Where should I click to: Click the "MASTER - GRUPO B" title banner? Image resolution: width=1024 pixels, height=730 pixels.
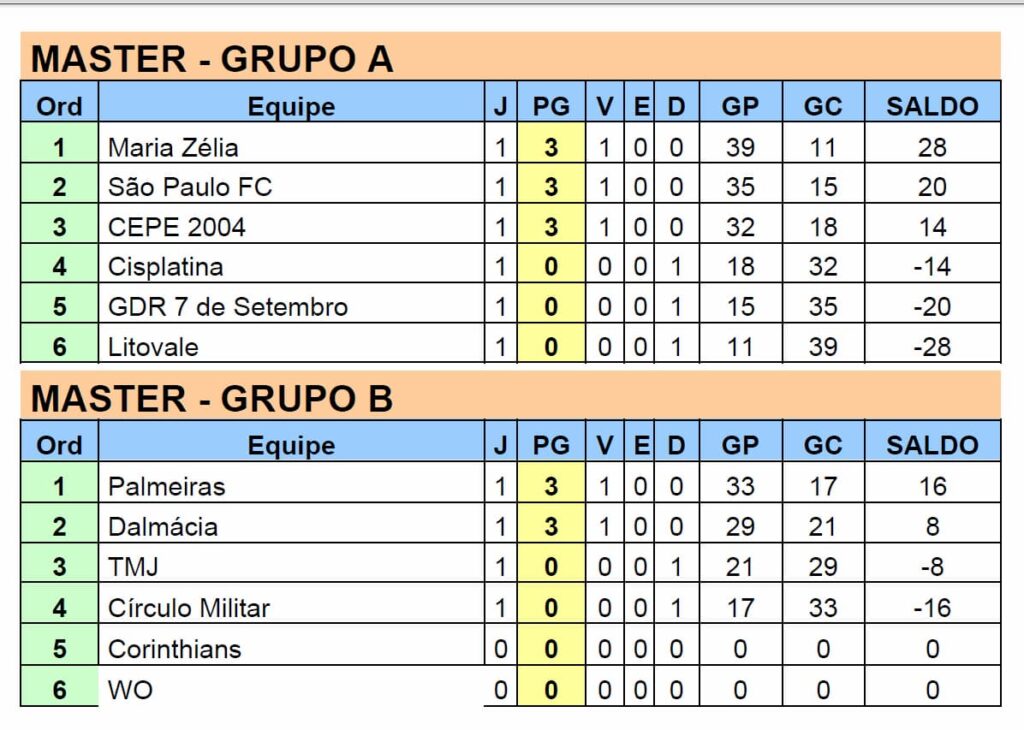[x=212, y=398]
